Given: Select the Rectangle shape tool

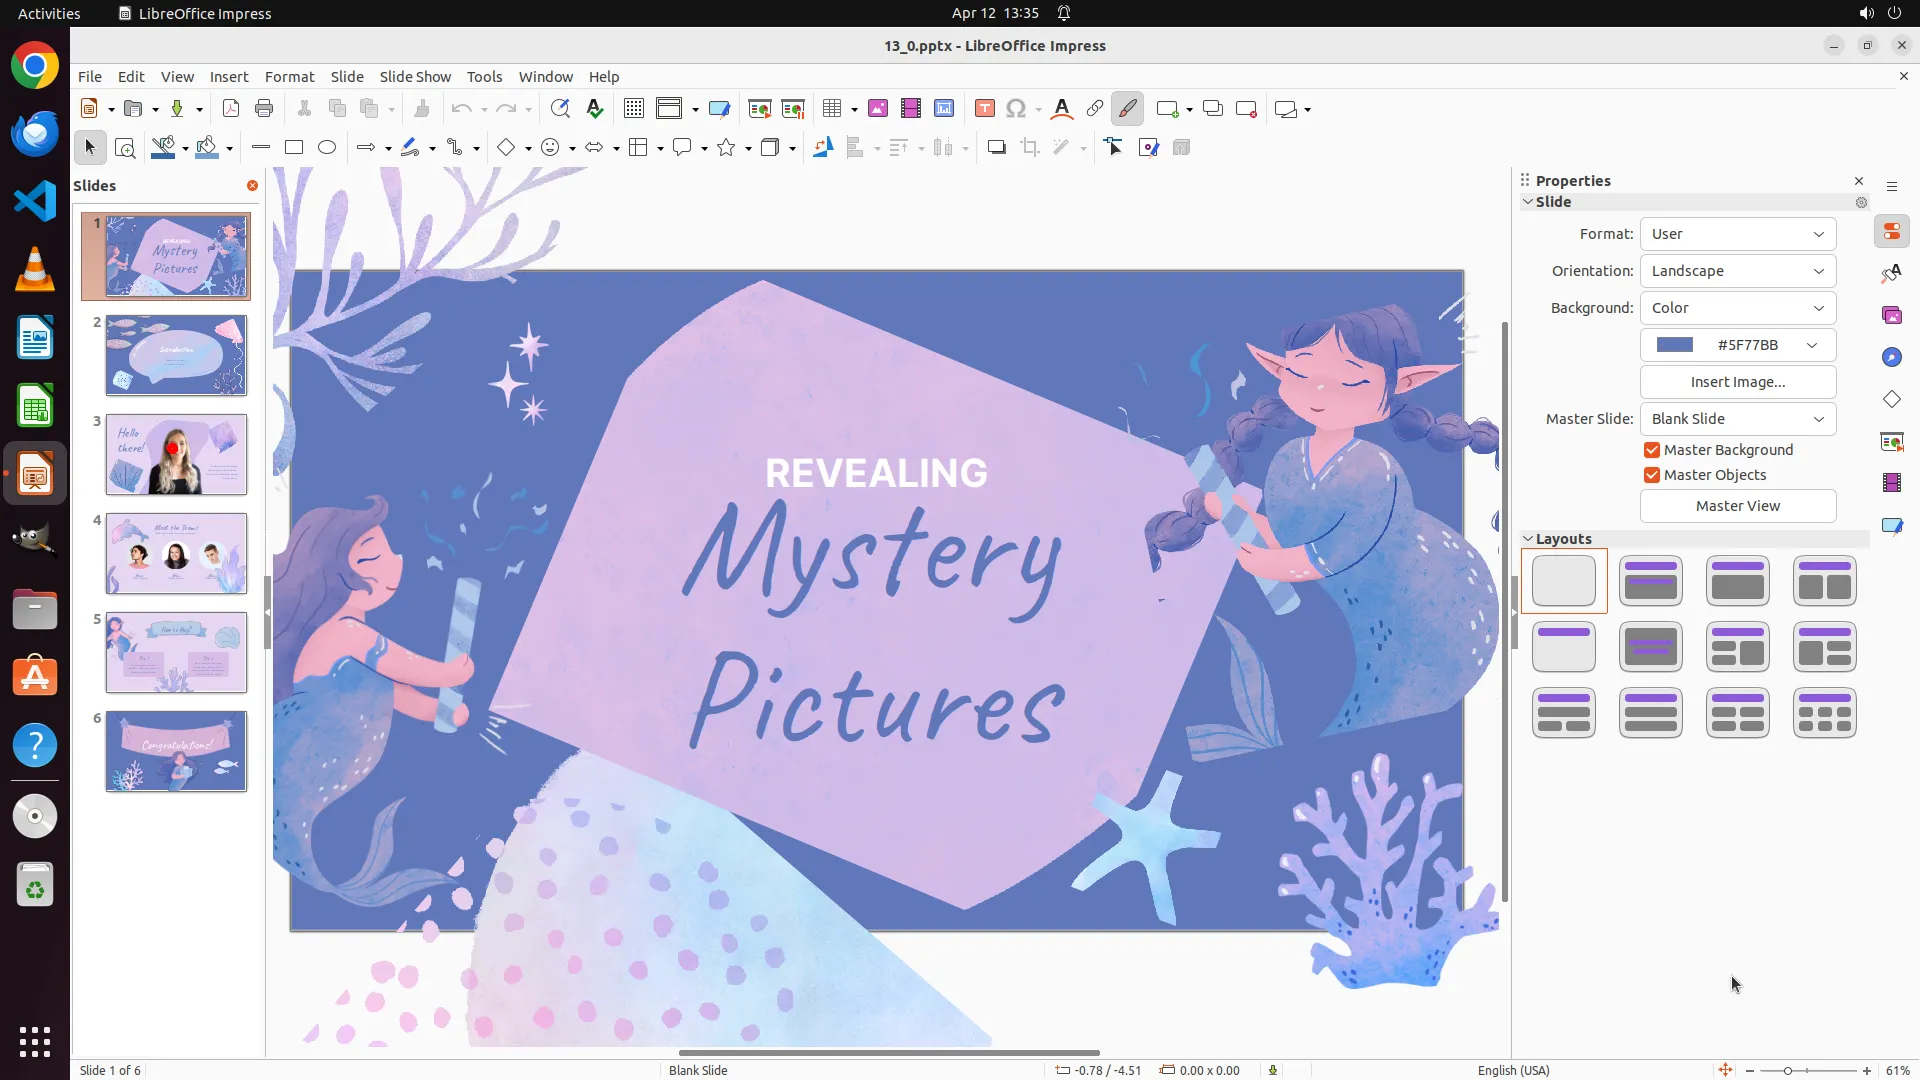Looking at the screenshot, I should click(x=294, y=148).
